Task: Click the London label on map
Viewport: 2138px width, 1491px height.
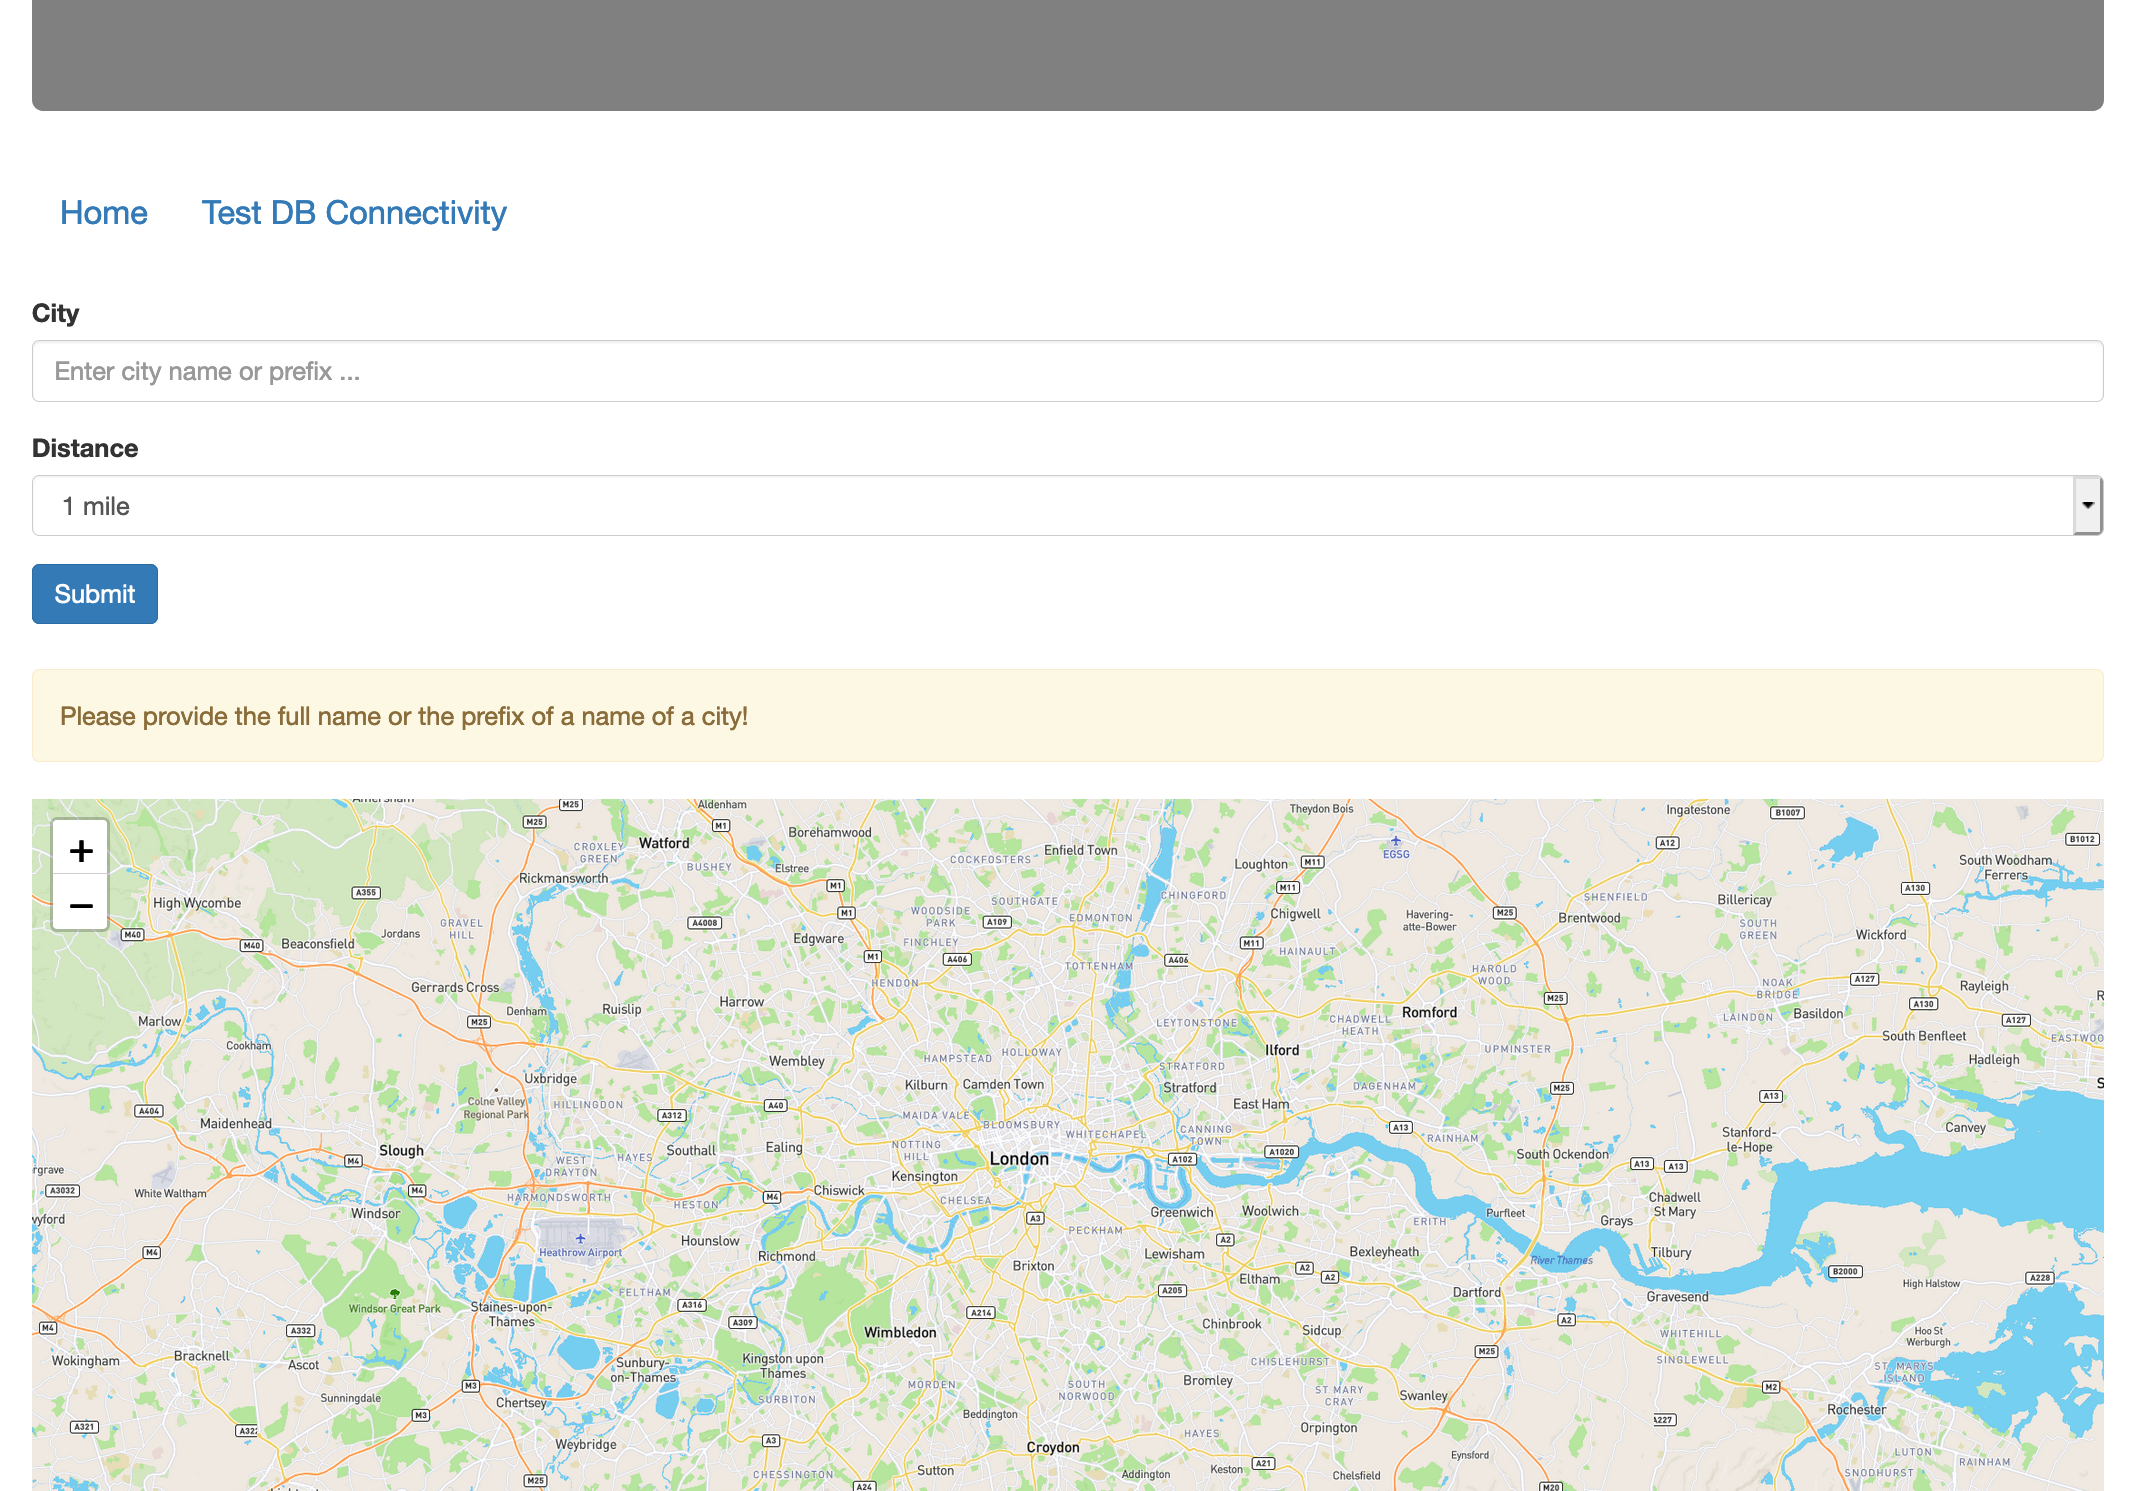Action: click(x=1019, y=1158)
